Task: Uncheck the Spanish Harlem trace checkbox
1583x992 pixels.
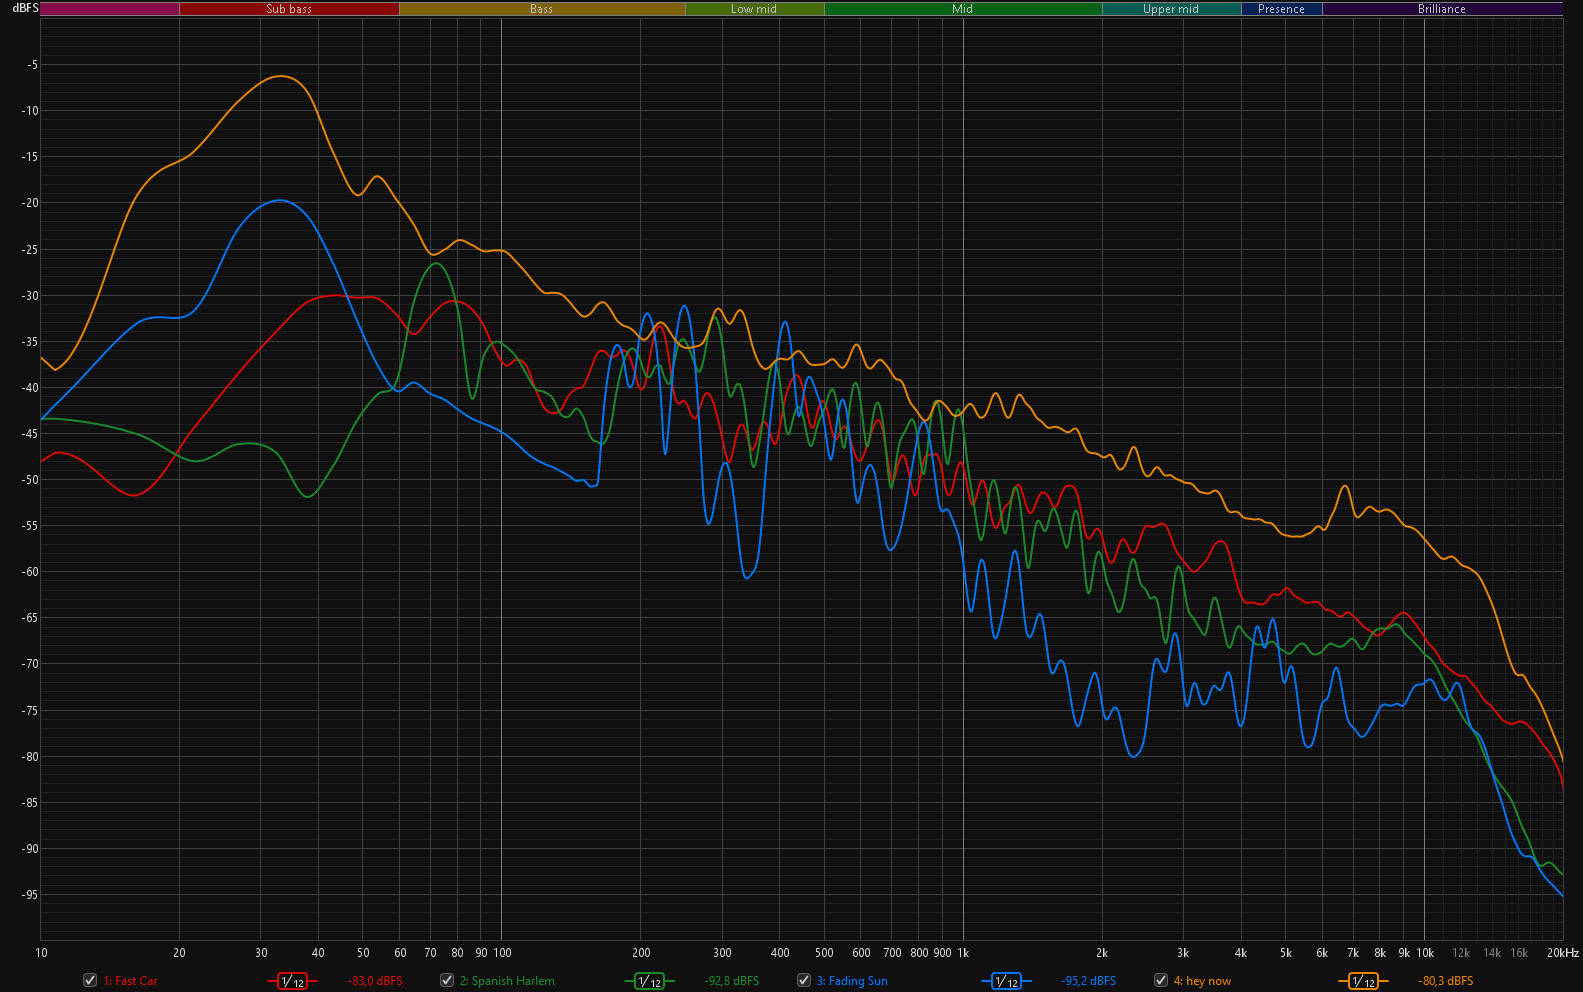Action: [447, 980]
